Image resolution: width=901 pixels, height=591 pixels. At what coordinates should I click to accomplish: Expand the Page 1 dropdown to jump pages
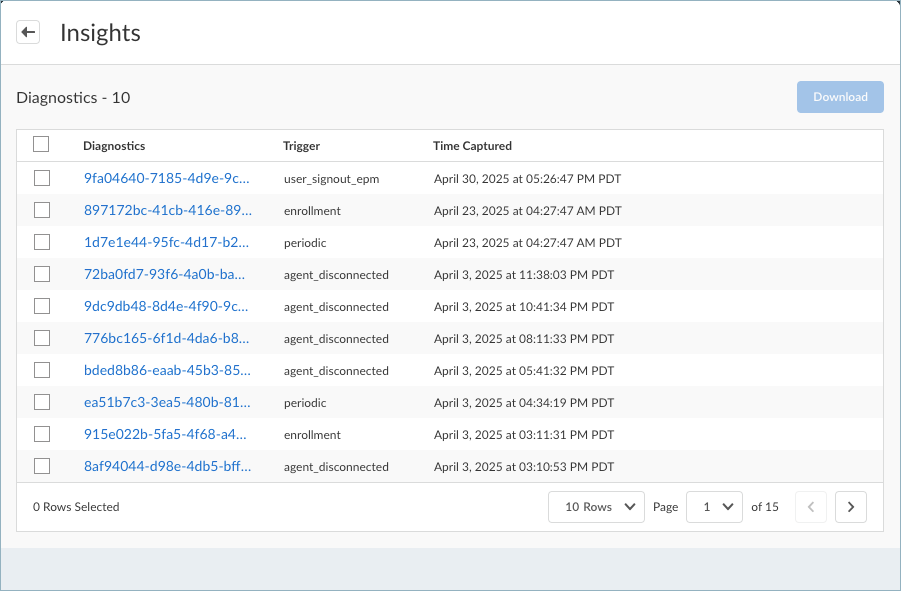714,507
